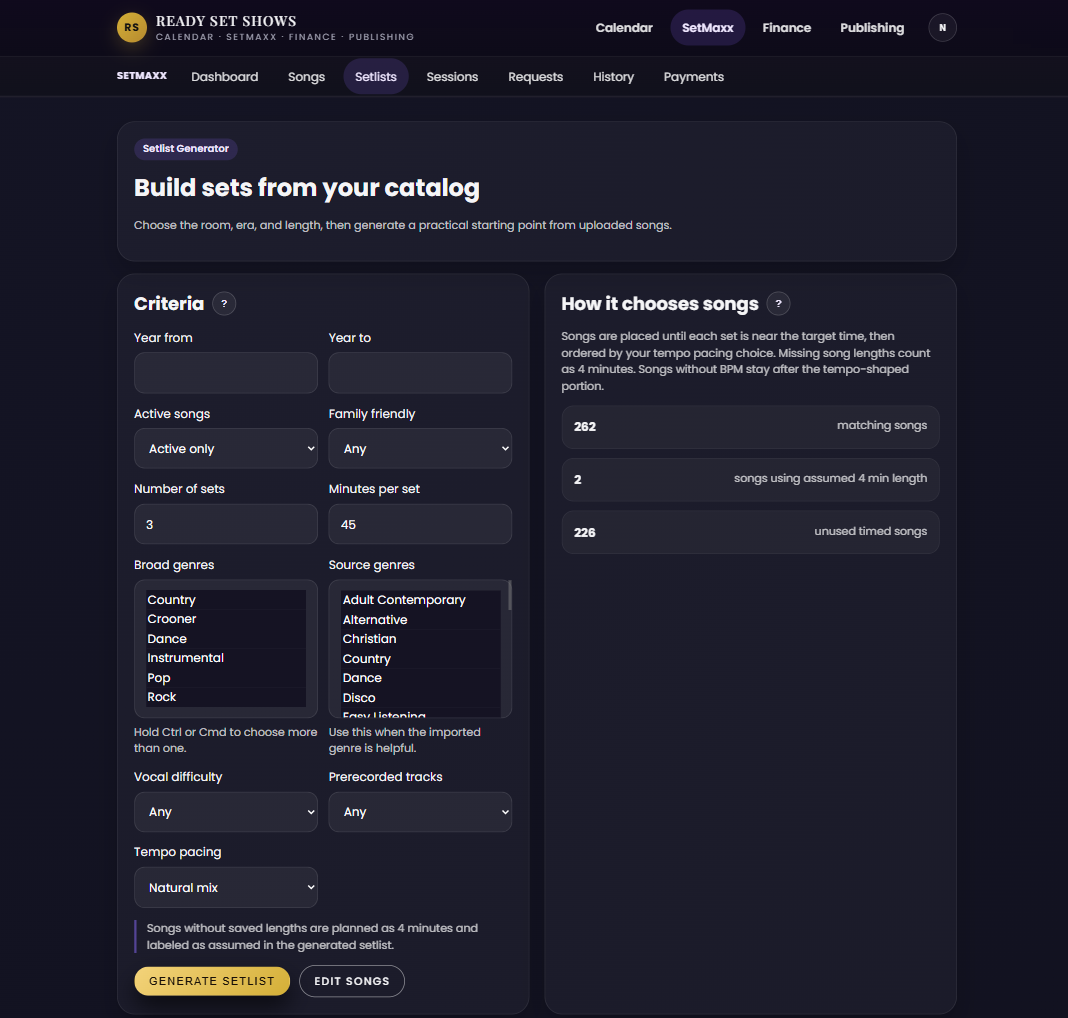Click the Edit Songs button
This screenshot has height=1018, width=1068.
pos(351,981)
